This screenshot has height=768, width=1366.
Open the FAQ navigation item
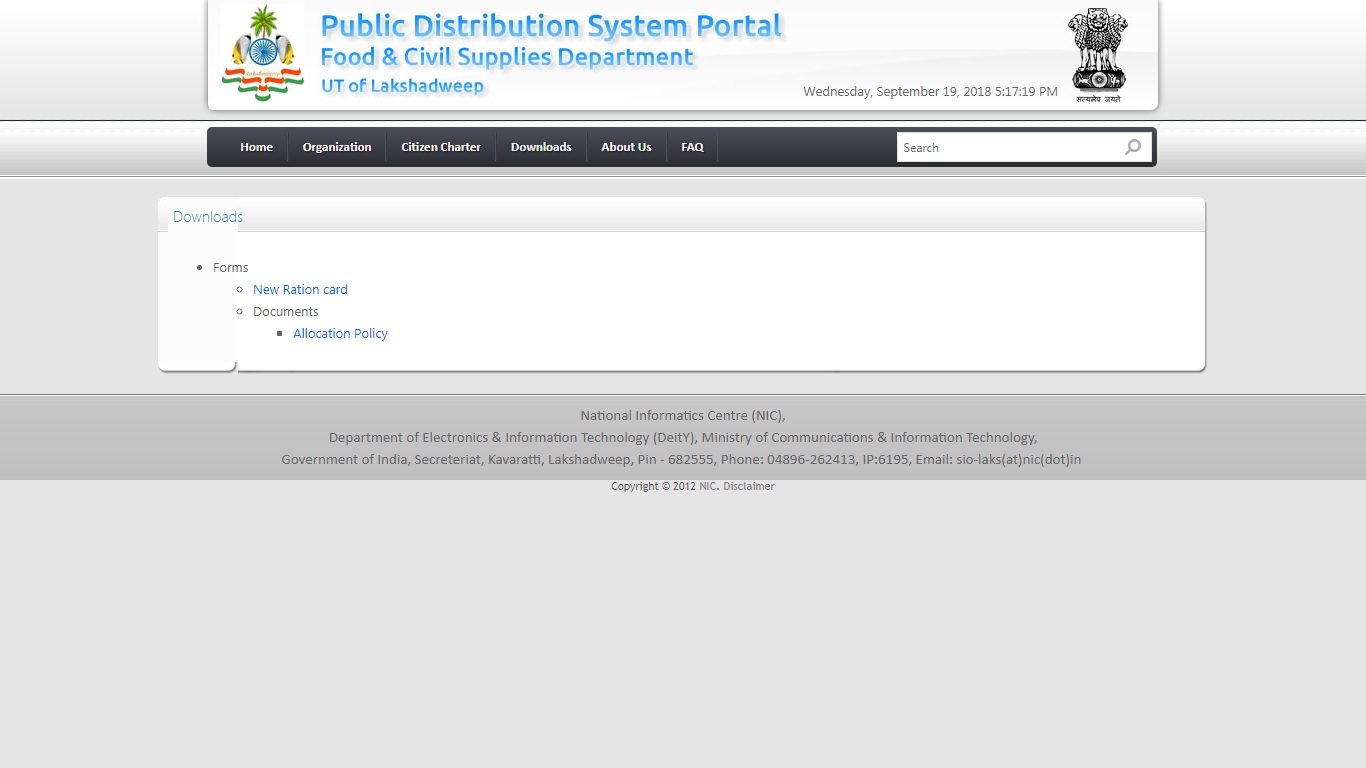[x=692, y=147]
